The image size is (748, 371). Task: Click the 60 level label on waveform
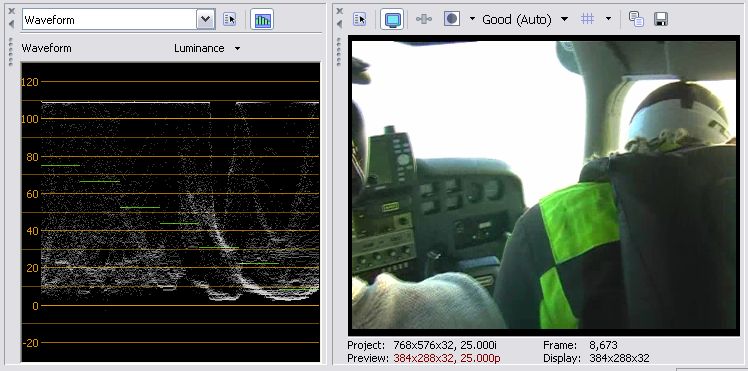pyautogui.click(x=32, y=194)
